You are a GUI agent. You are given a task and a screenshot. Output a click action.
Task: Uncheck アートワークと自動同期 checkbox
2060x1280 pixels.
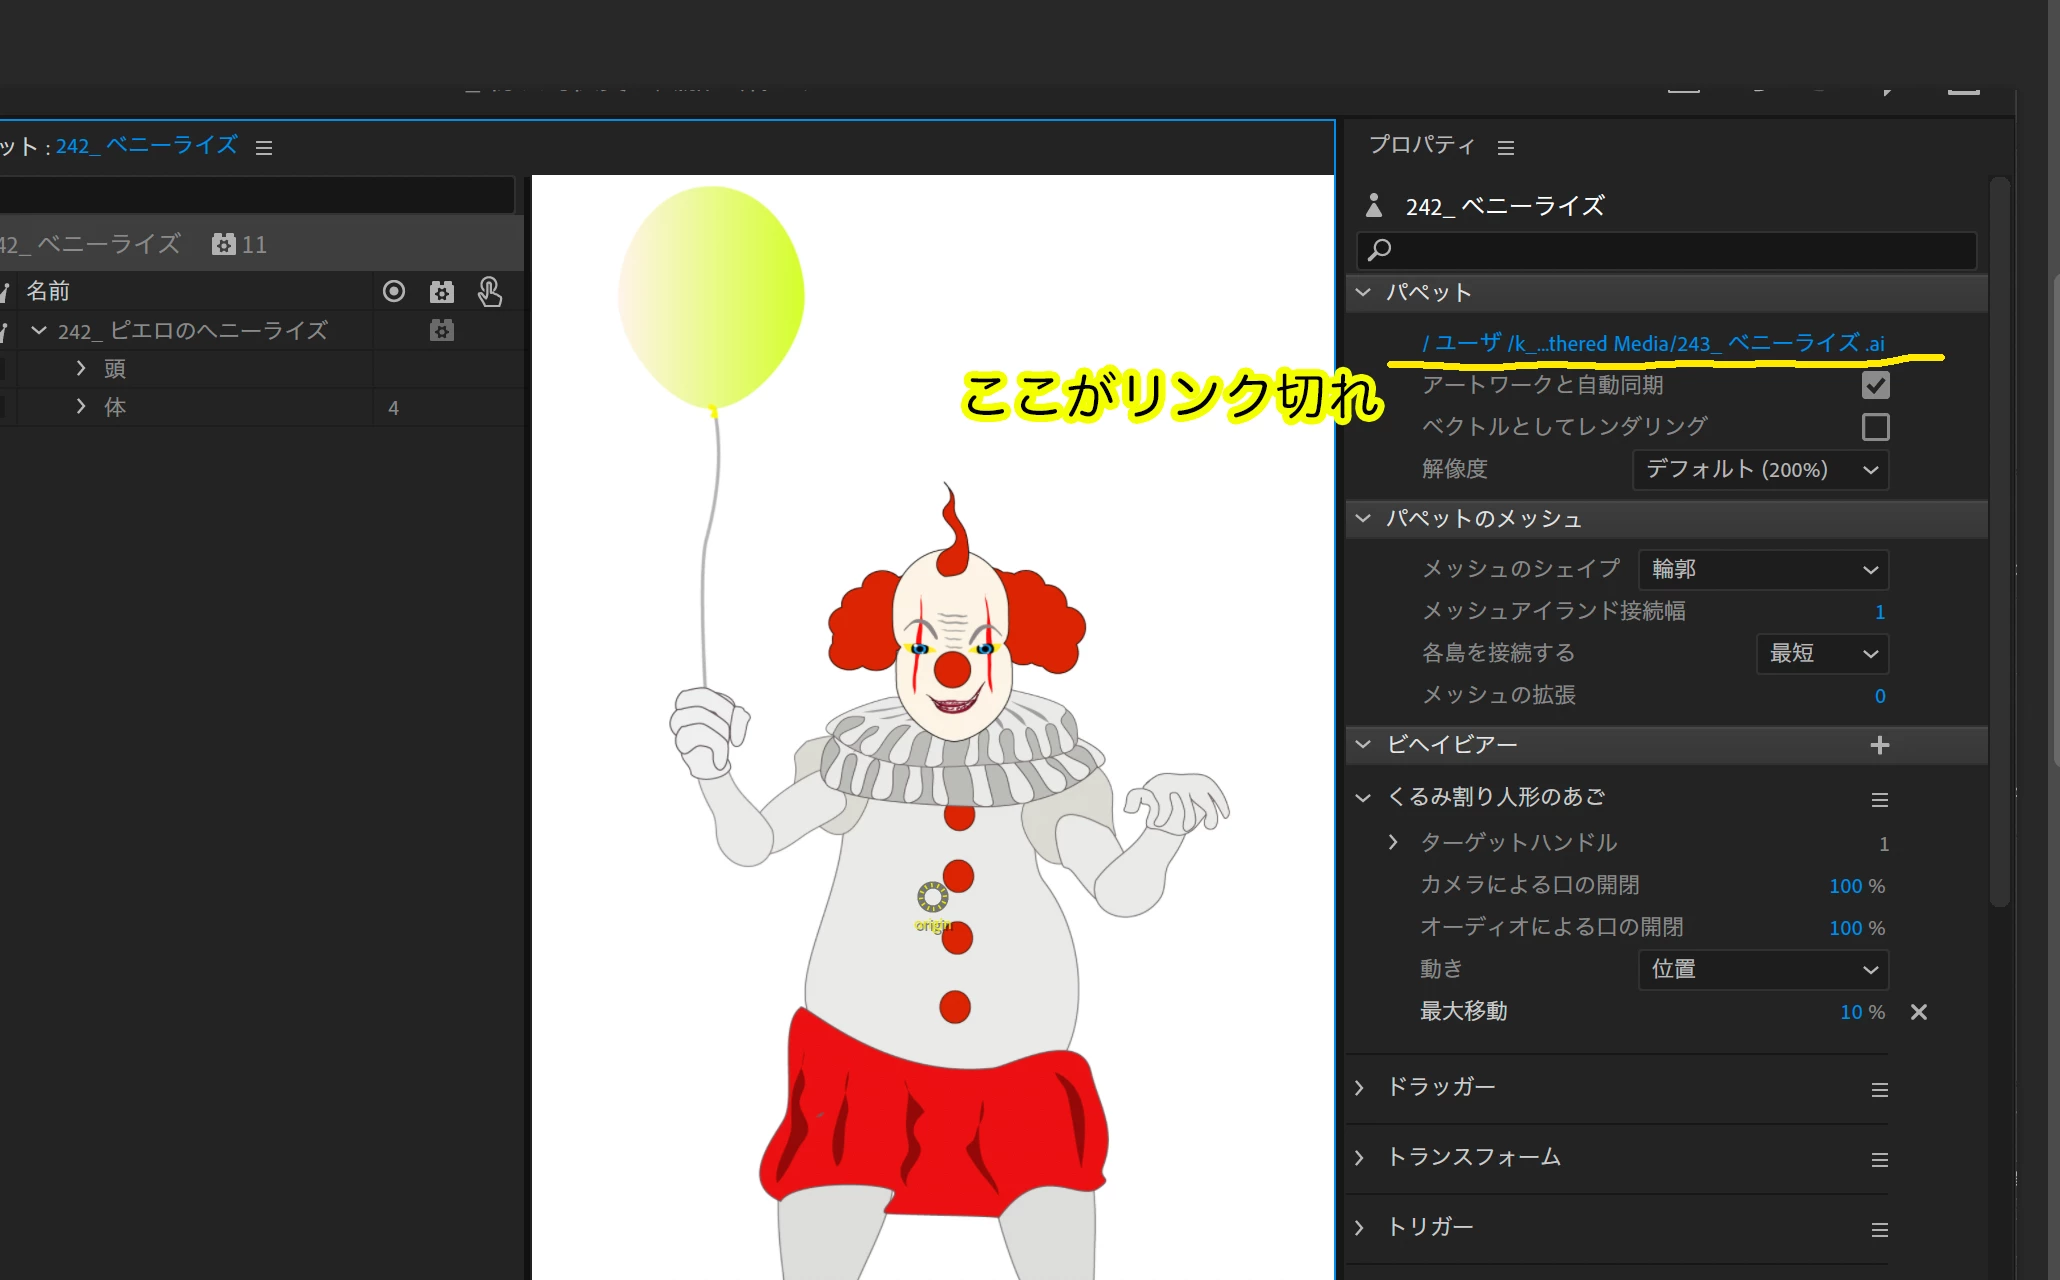pyautogui.click(x=1875, y=385)
